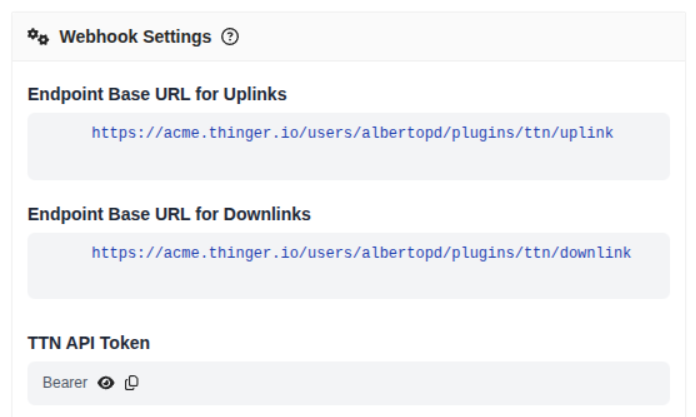The image size is (696, 417).
Task: Click the downlink endpoint URL link
Action: (x=361, y=253)
